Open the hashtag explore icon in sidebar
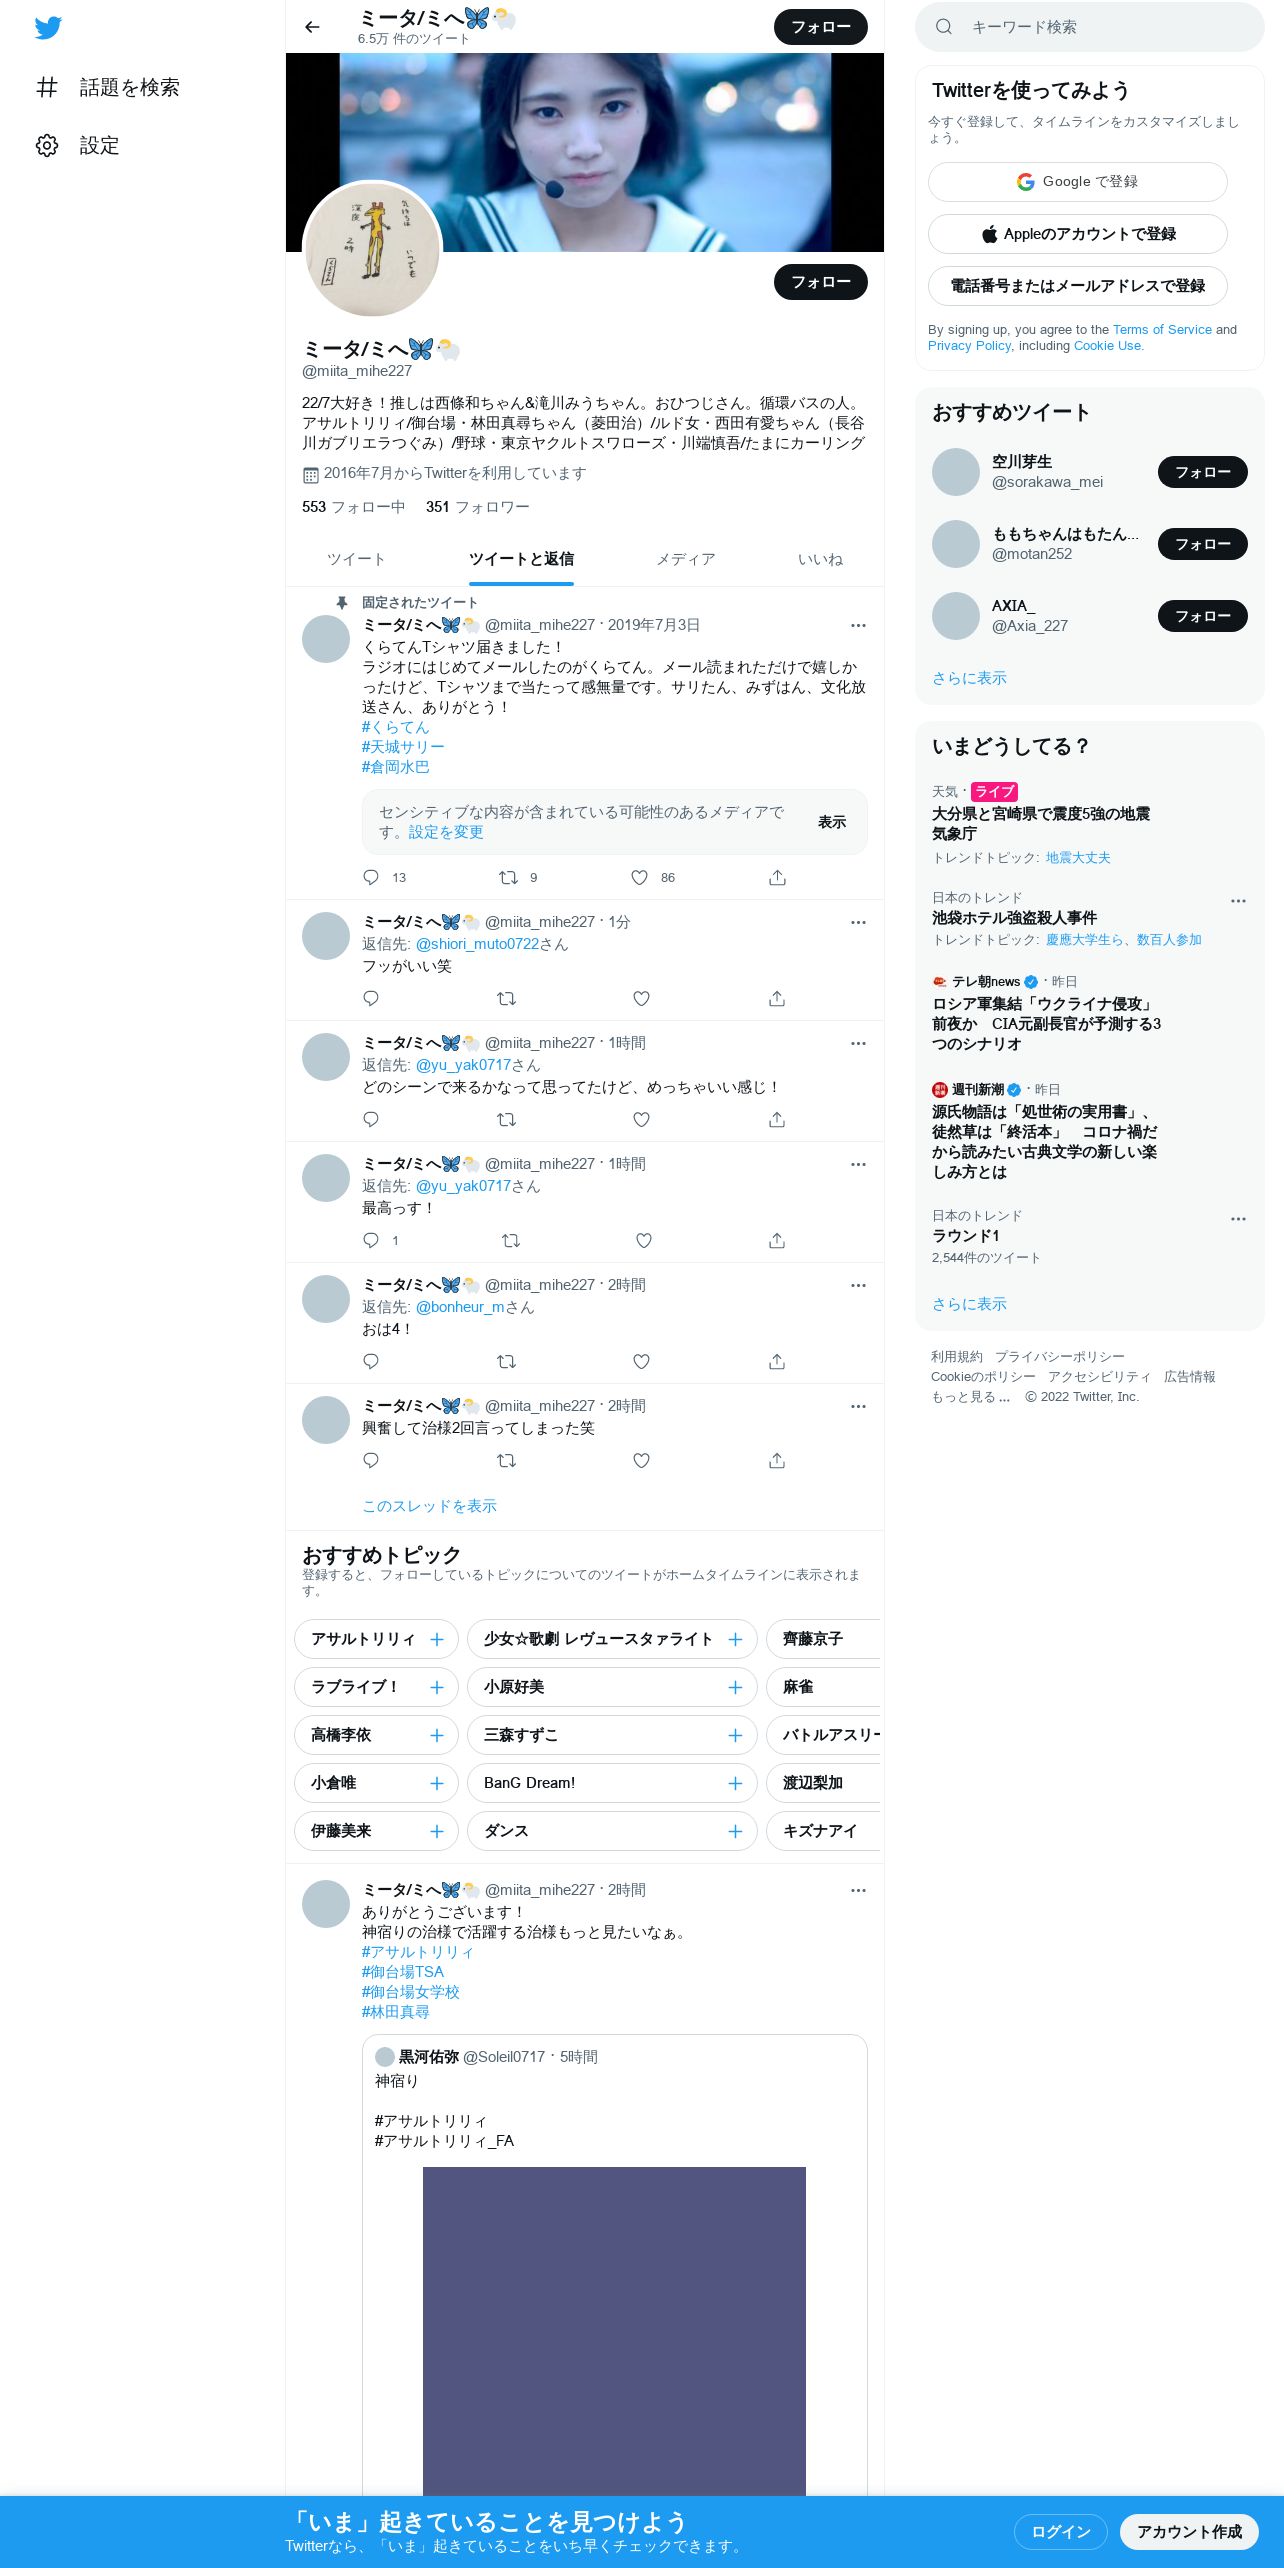 point(47,87)
